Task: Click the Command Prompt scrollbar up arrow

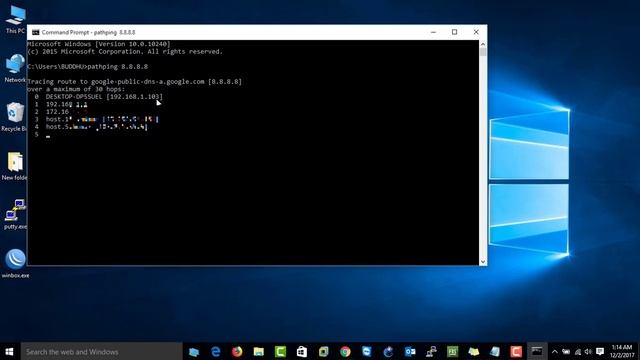Action: coord(483,44)
